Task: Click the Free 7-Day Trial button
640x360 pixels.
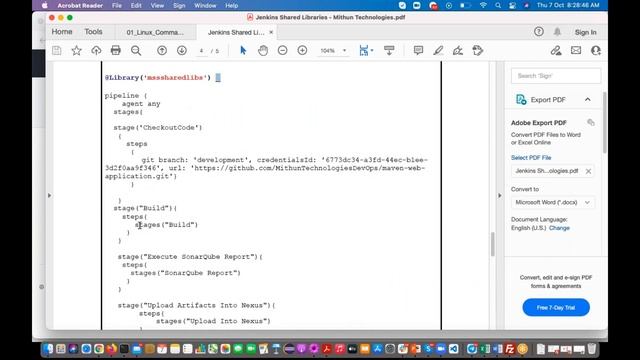Action: [x=556, y=307]
